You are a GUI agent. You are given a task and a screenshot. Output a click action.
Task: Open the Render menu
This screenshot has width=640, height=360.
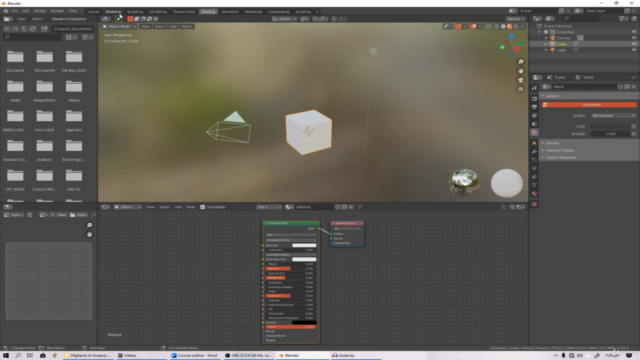pyautogui.click(x=40, y=11)
